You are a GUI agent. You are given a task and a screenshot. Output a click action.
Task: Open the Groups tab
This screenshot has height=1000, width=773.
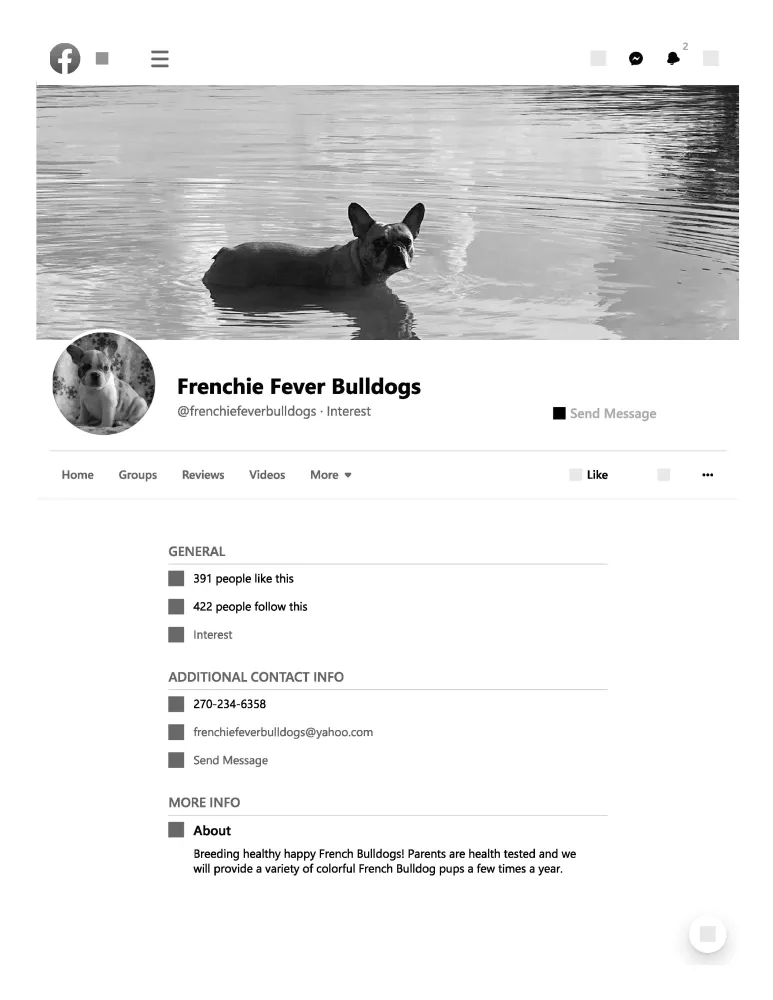[x=138, y=474]
